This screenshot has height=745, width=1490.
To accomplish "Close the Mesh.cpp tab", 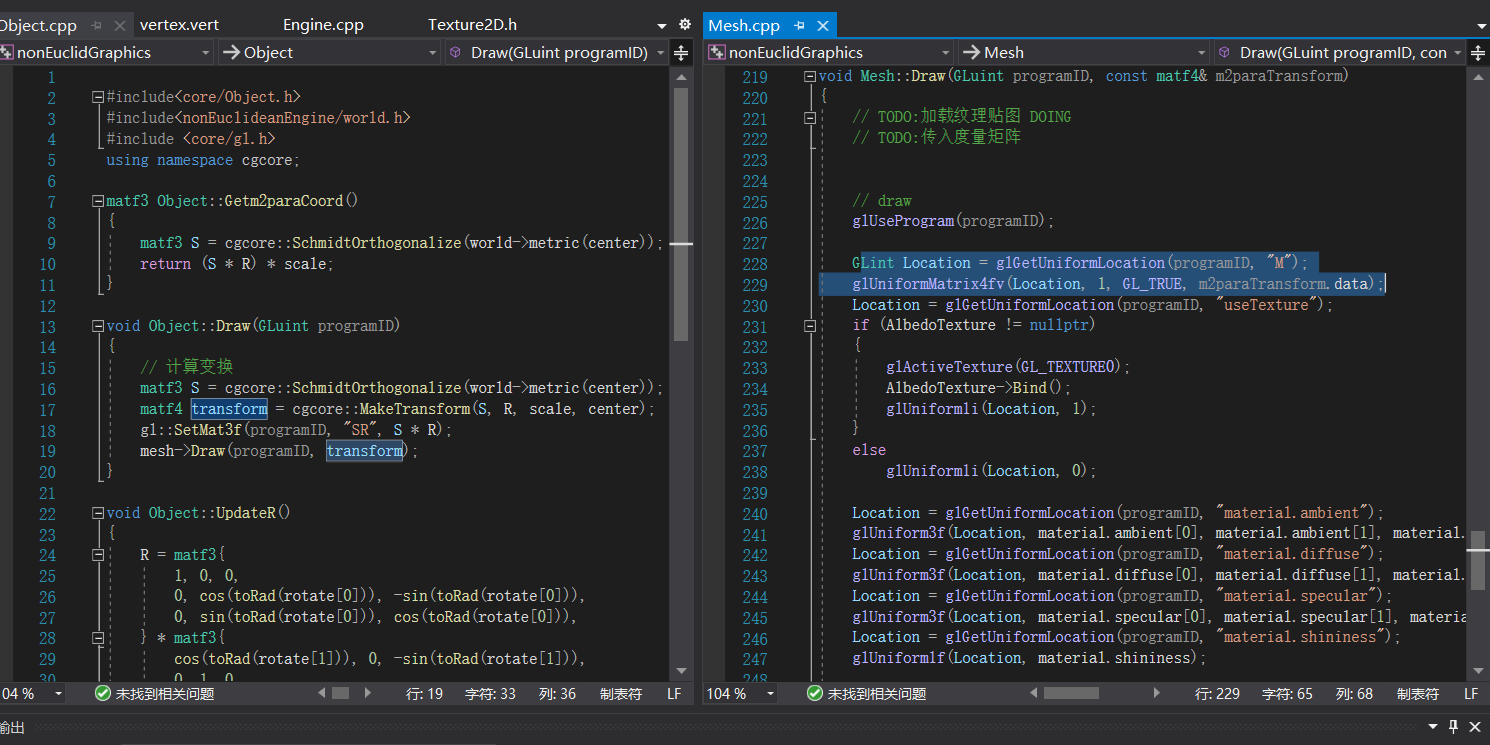I will point(824,25).
